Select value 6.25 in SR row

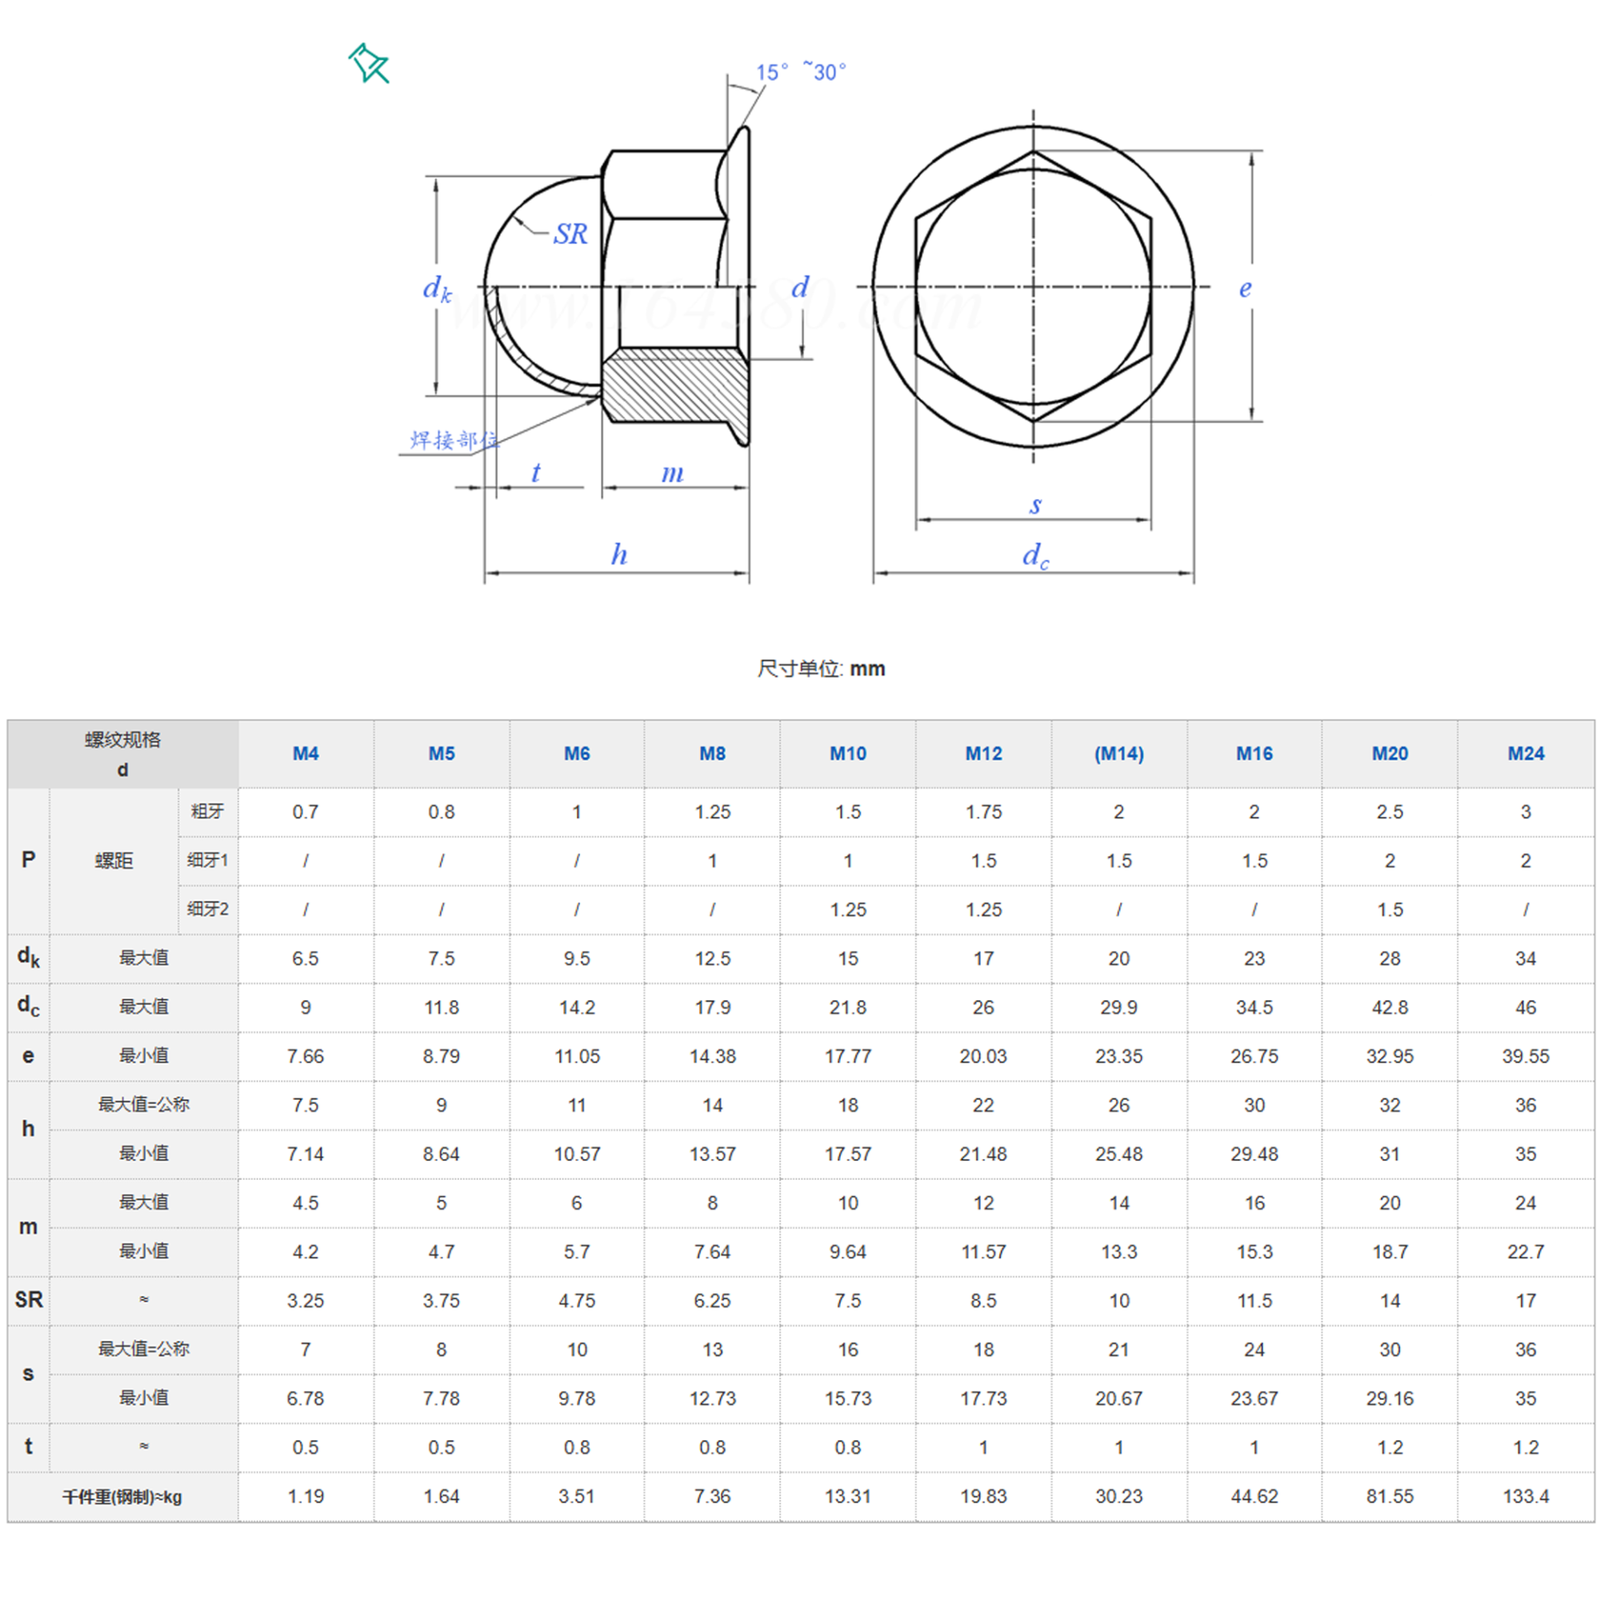(712, 1301)
